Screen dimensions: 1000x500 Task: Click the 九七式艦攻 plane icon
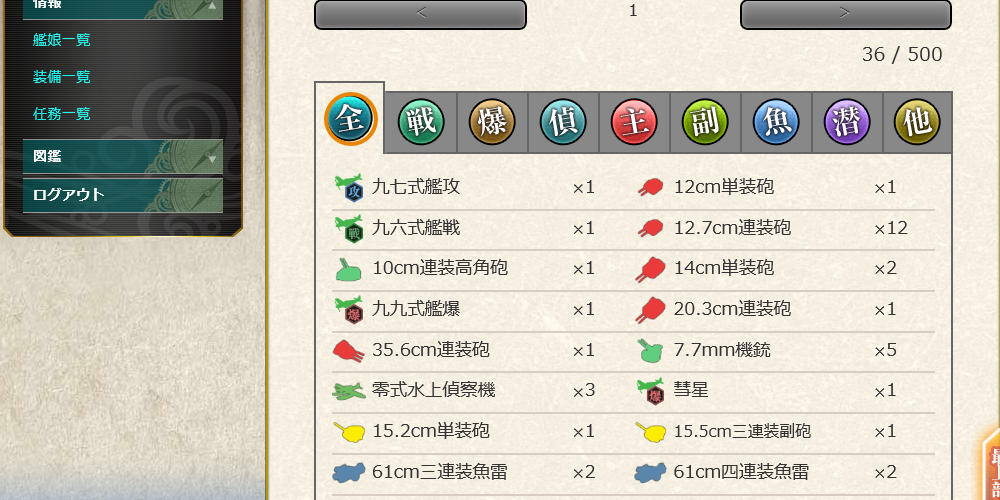click(x=349, y=188)
